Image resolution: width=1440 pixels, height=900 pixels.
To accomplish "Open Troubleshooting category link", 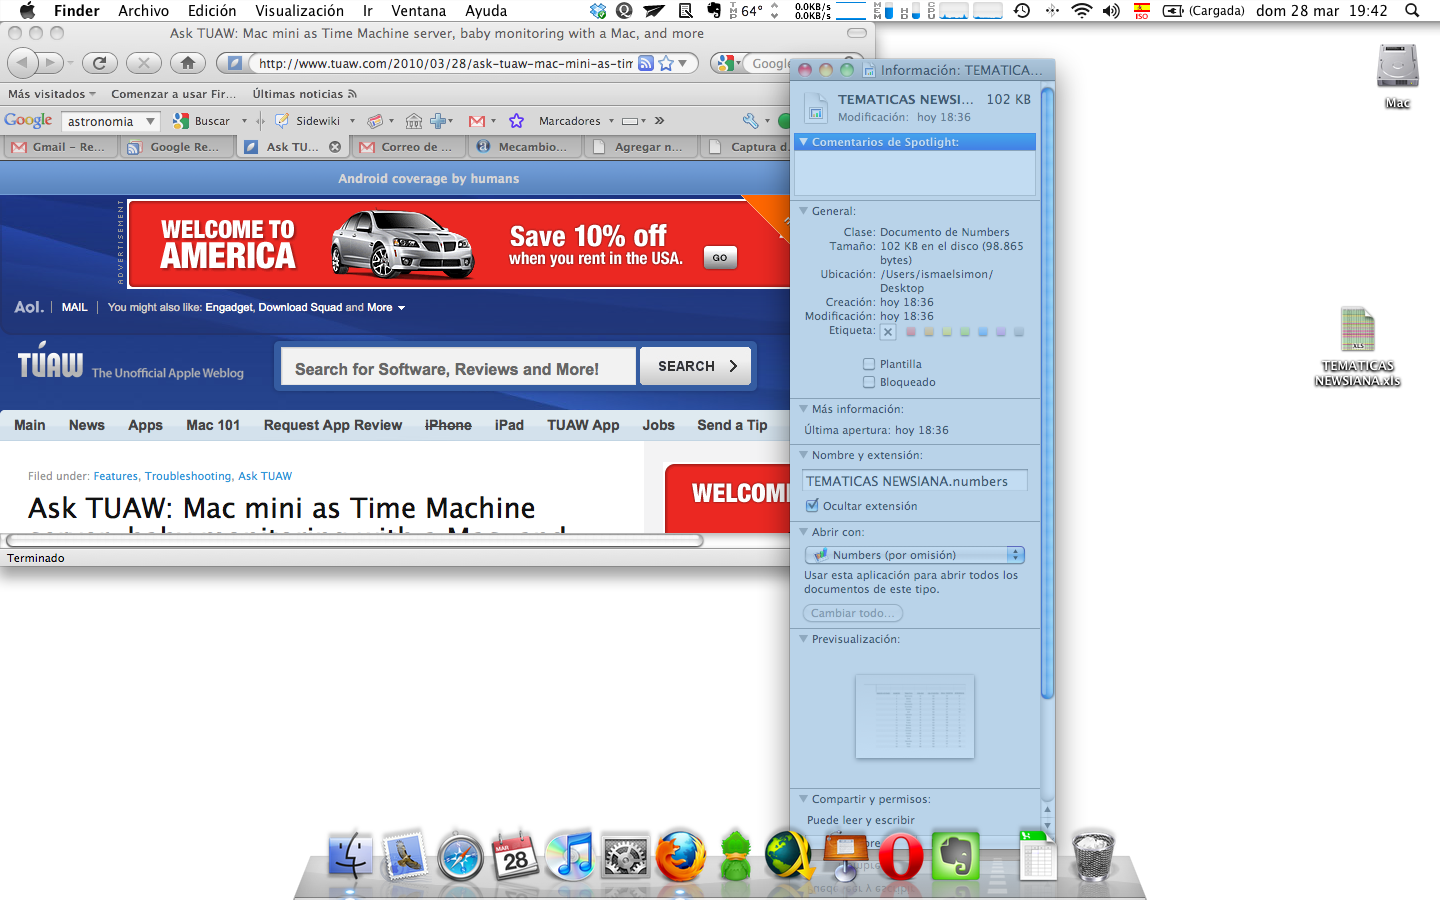I will pyautogui.click(x=188, y=476).
